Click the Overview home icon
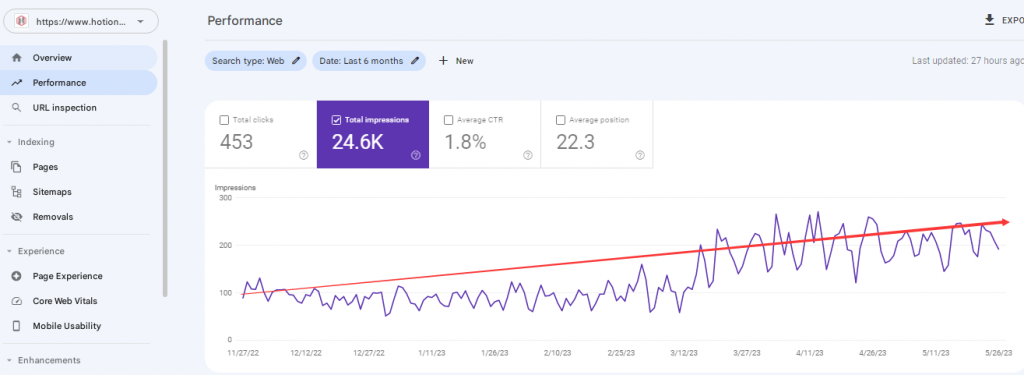 pyautogui.click(x=17, y=57)
